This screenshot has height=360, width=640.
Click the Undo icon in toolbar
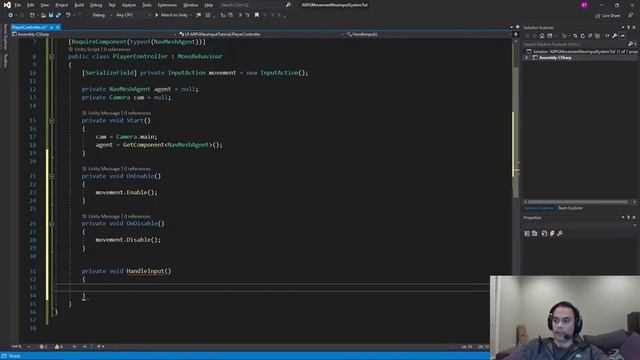[x=68, y=15]
